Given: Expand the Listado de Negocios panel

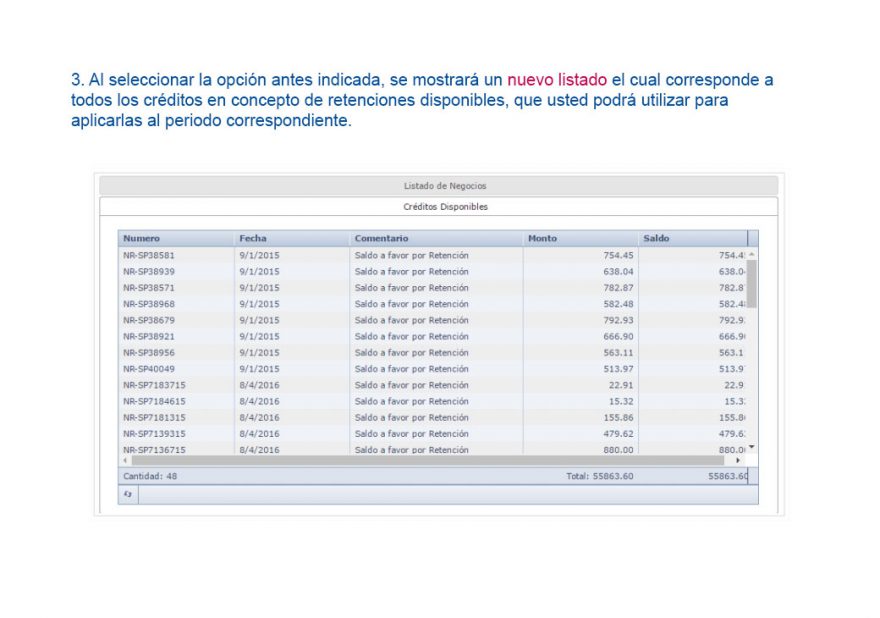Looking at the screenshot, I should coord(439,186).
